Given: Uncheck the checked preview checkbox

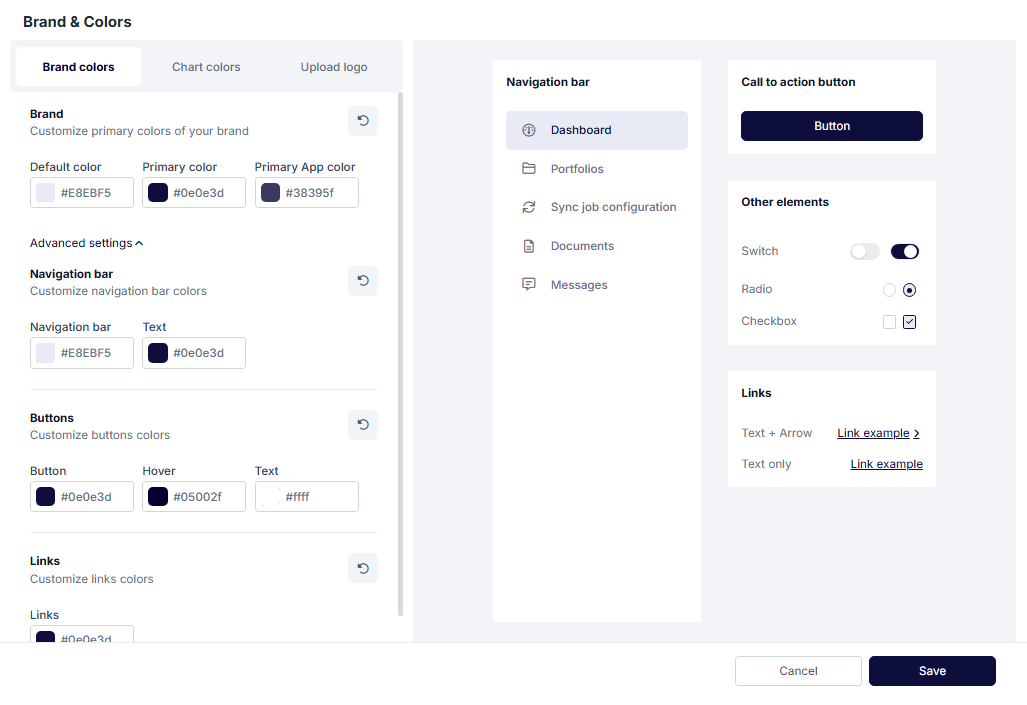Looking at the screenshot, I should tap(909, 322).
